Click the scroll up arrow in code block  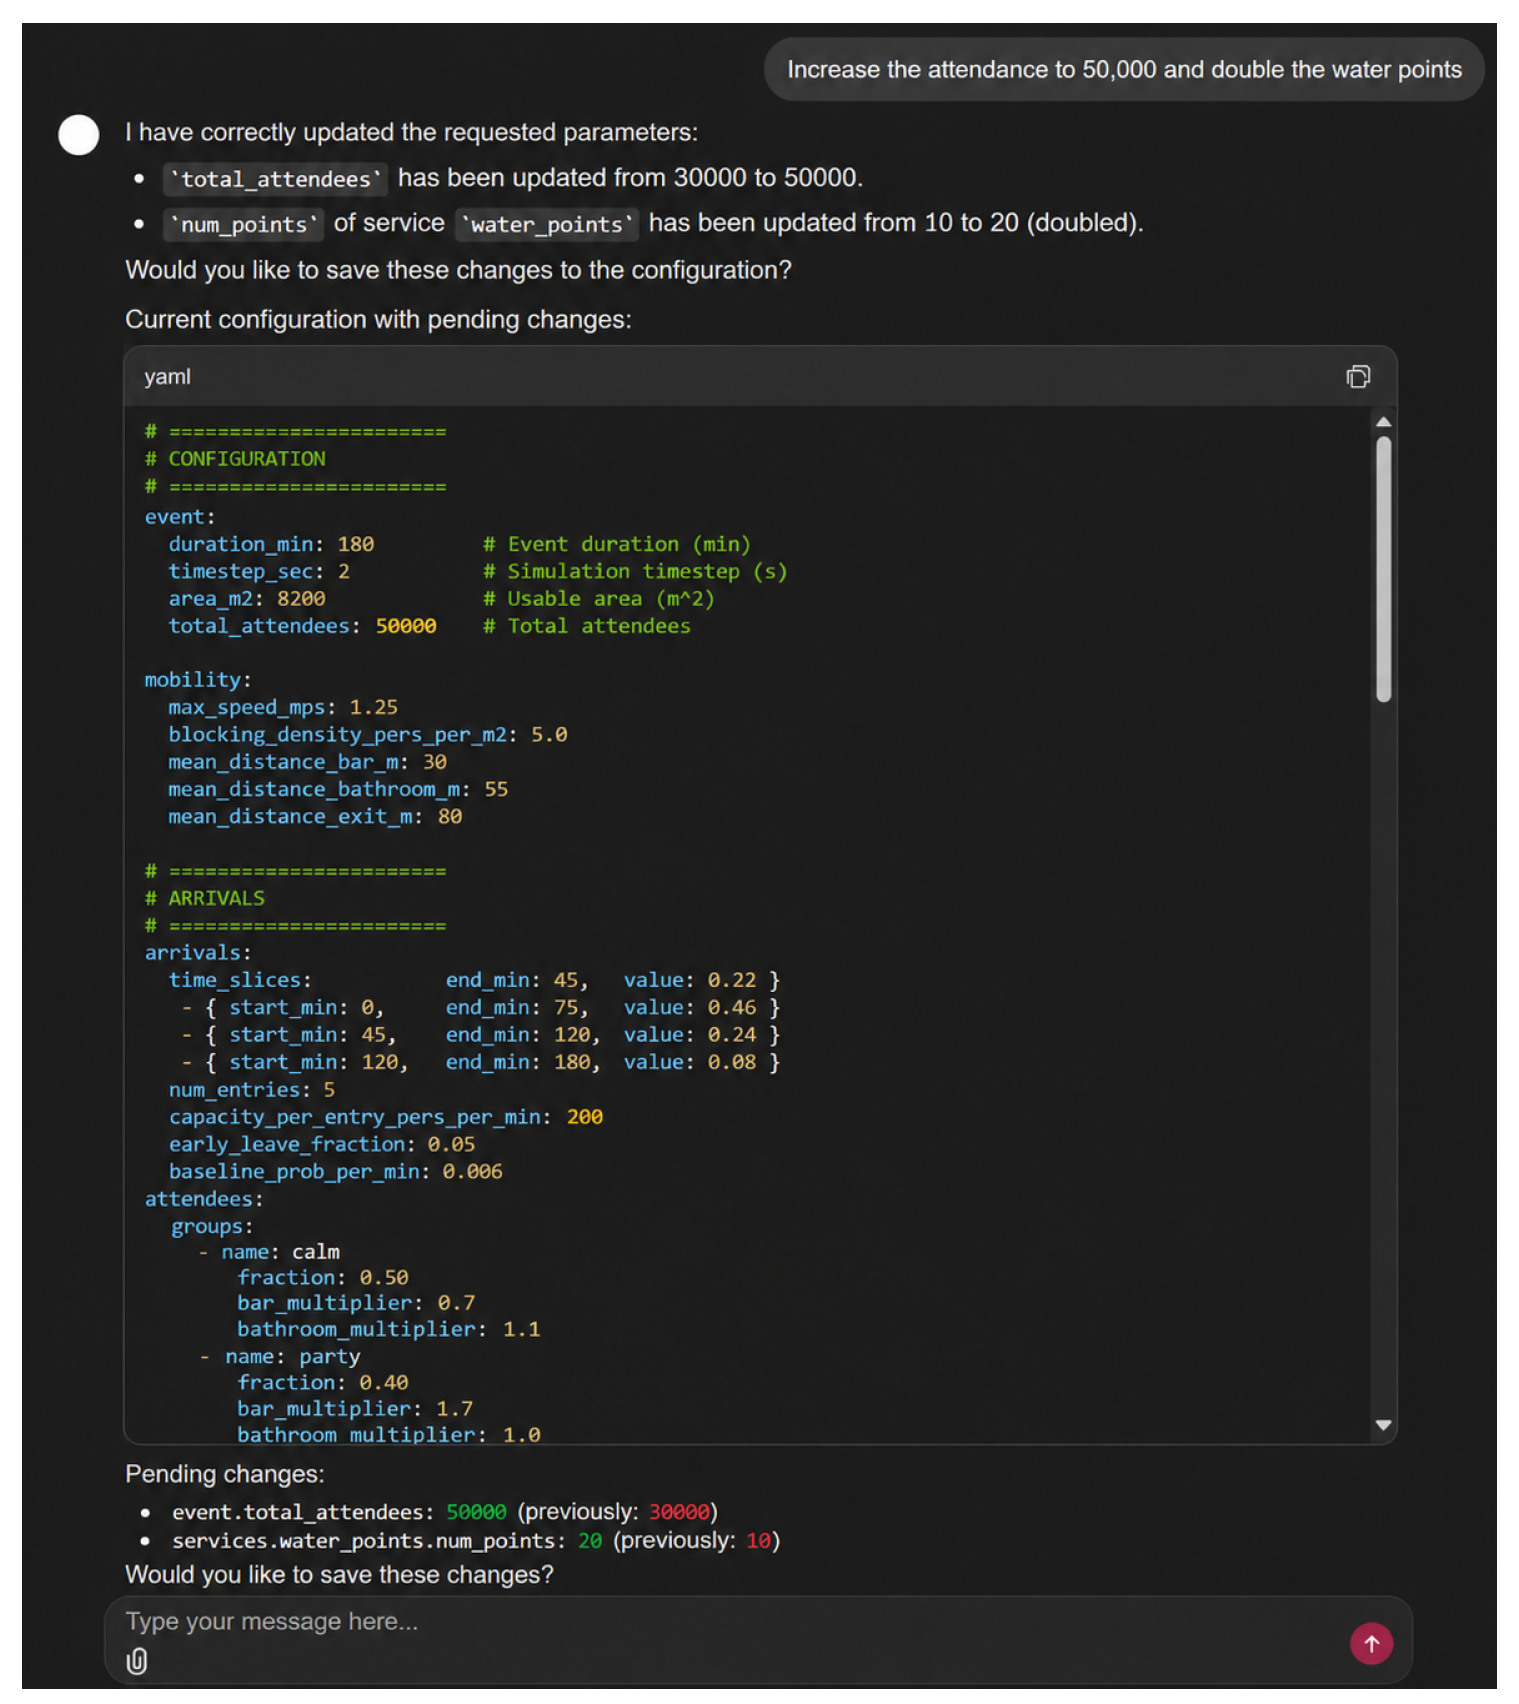click(x=1383, y=422)
